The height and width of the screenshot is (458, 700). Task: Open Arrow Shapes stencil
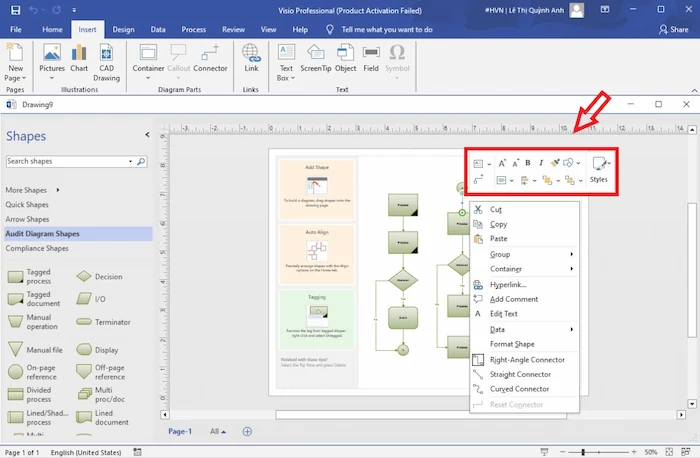coord(27,219)
